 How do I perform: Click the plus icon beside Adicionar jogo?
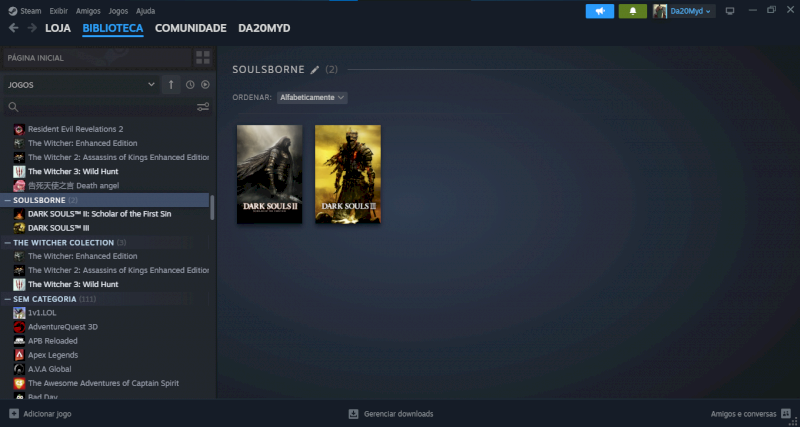(14, 413)
